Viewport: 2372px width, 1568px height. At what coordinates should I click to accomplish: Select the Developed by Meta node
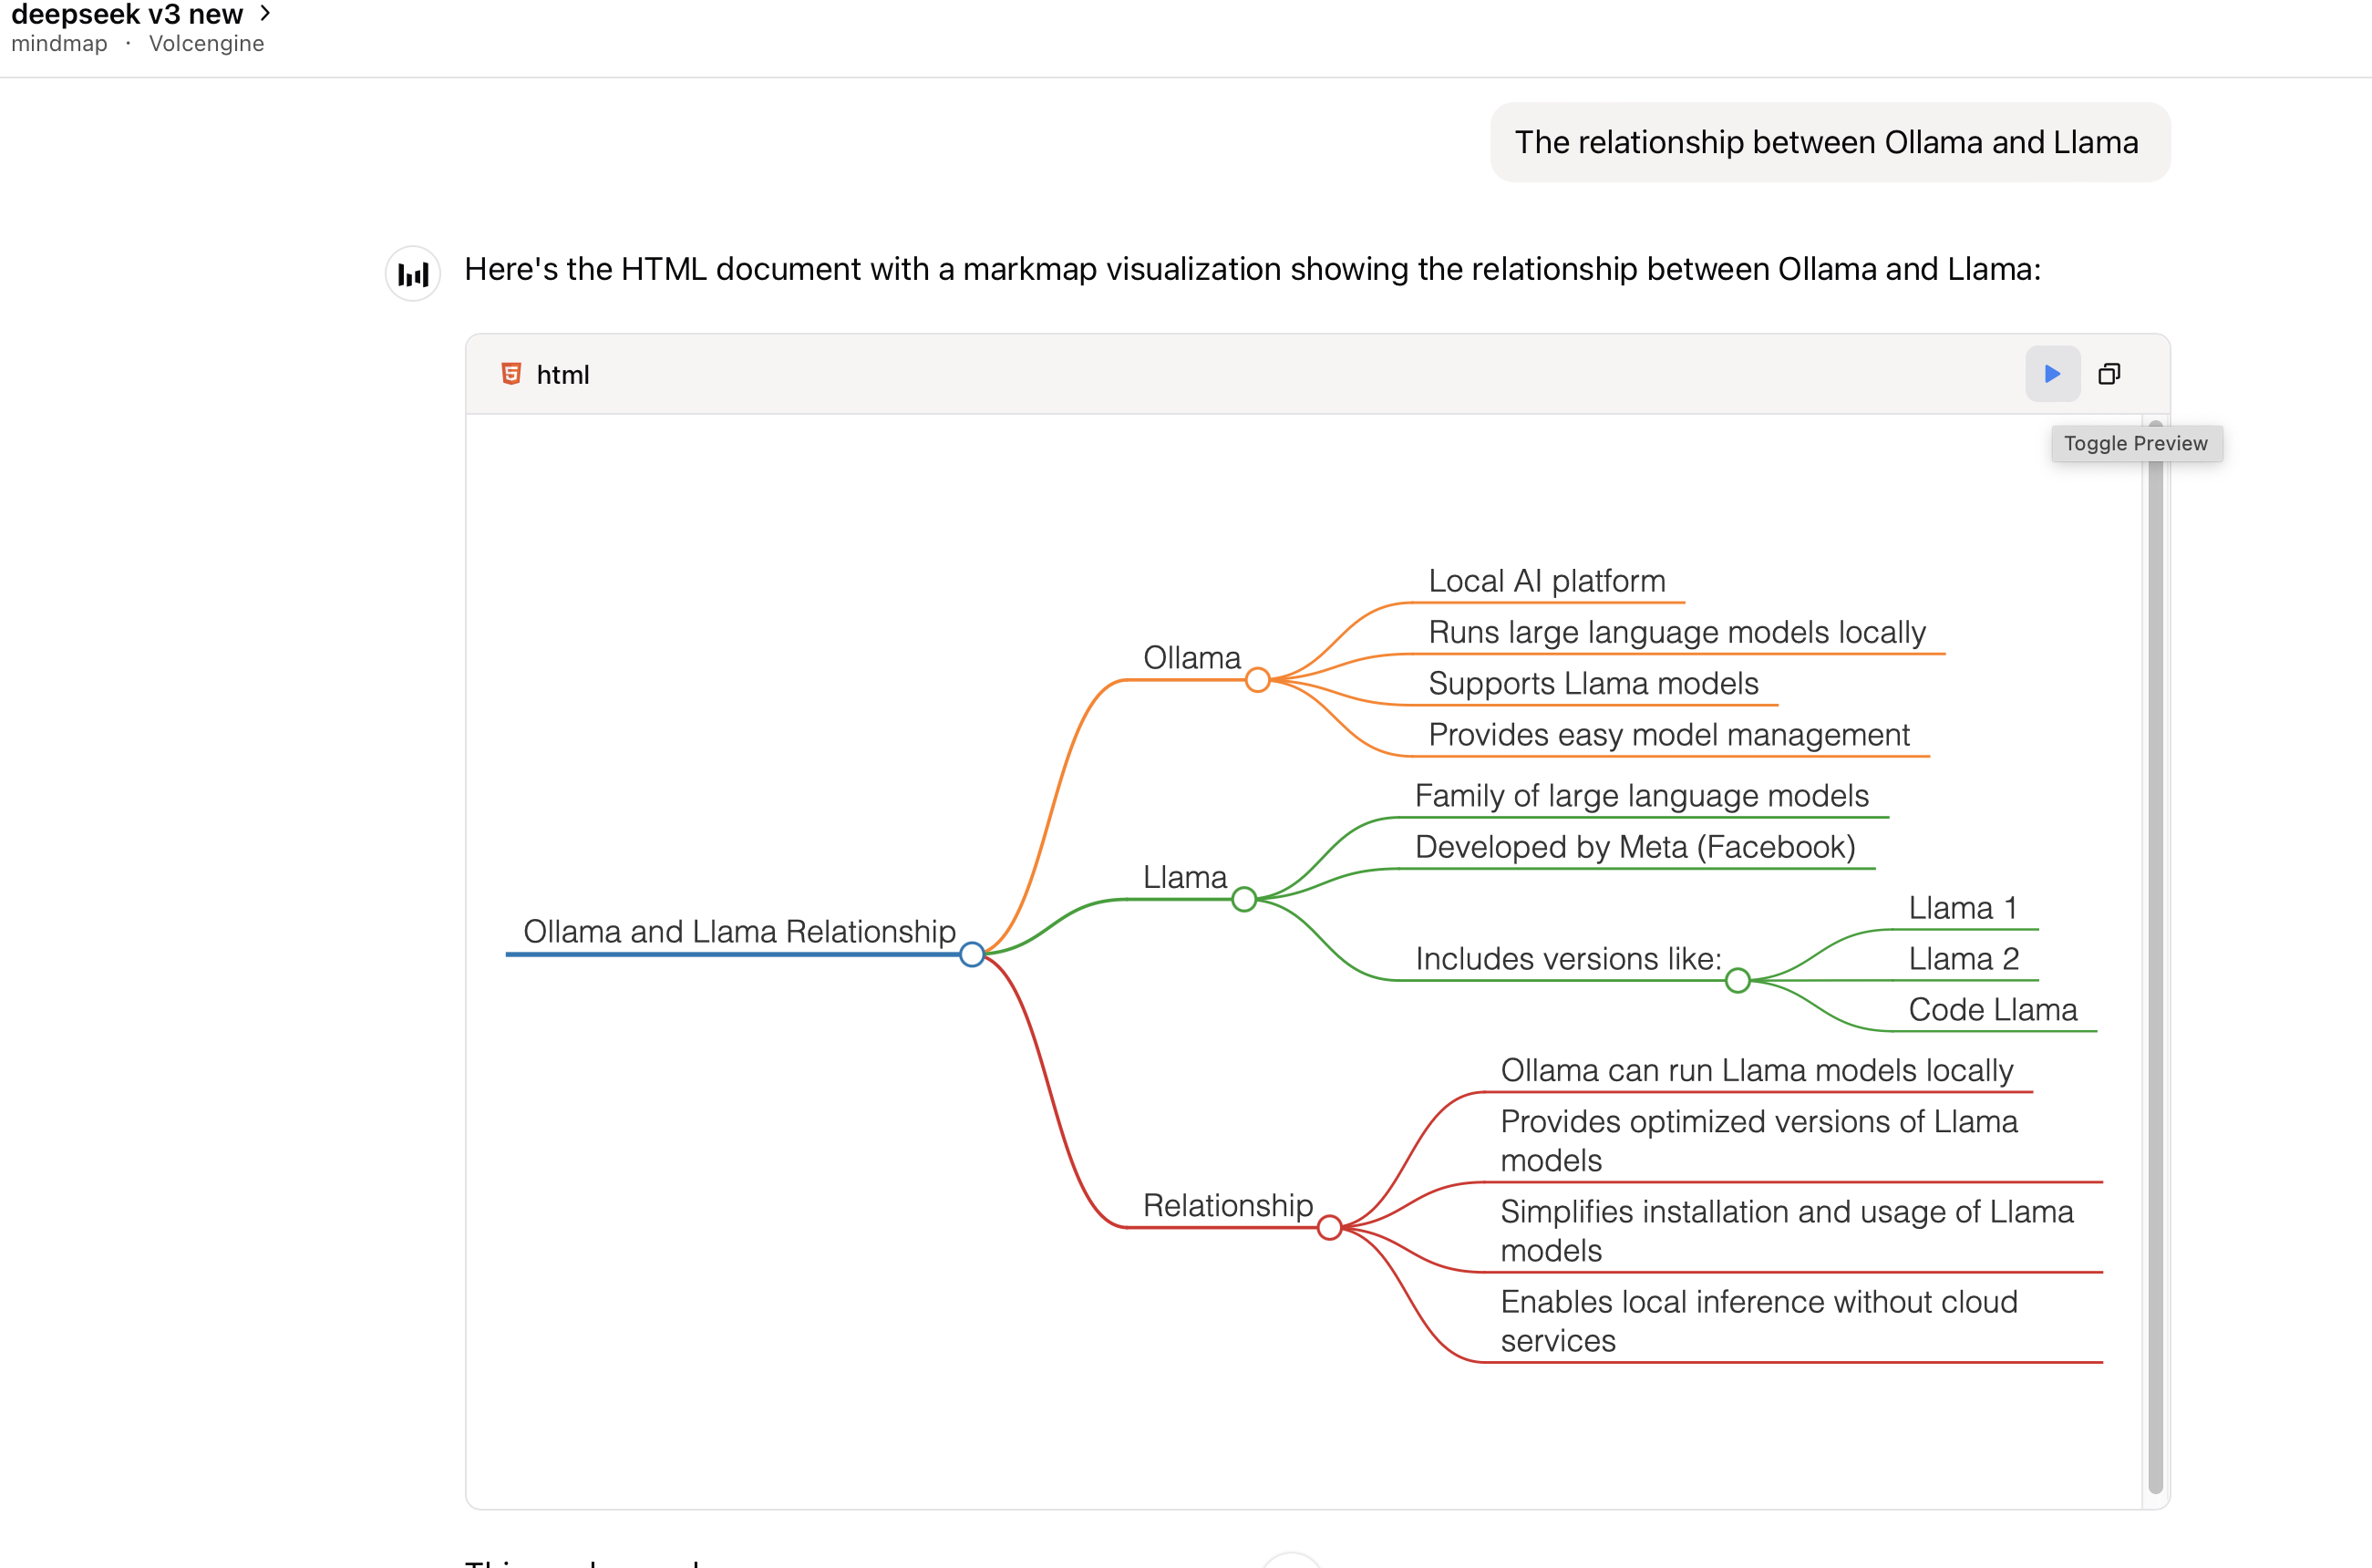pyautogui.click(x=1635, y=847)
